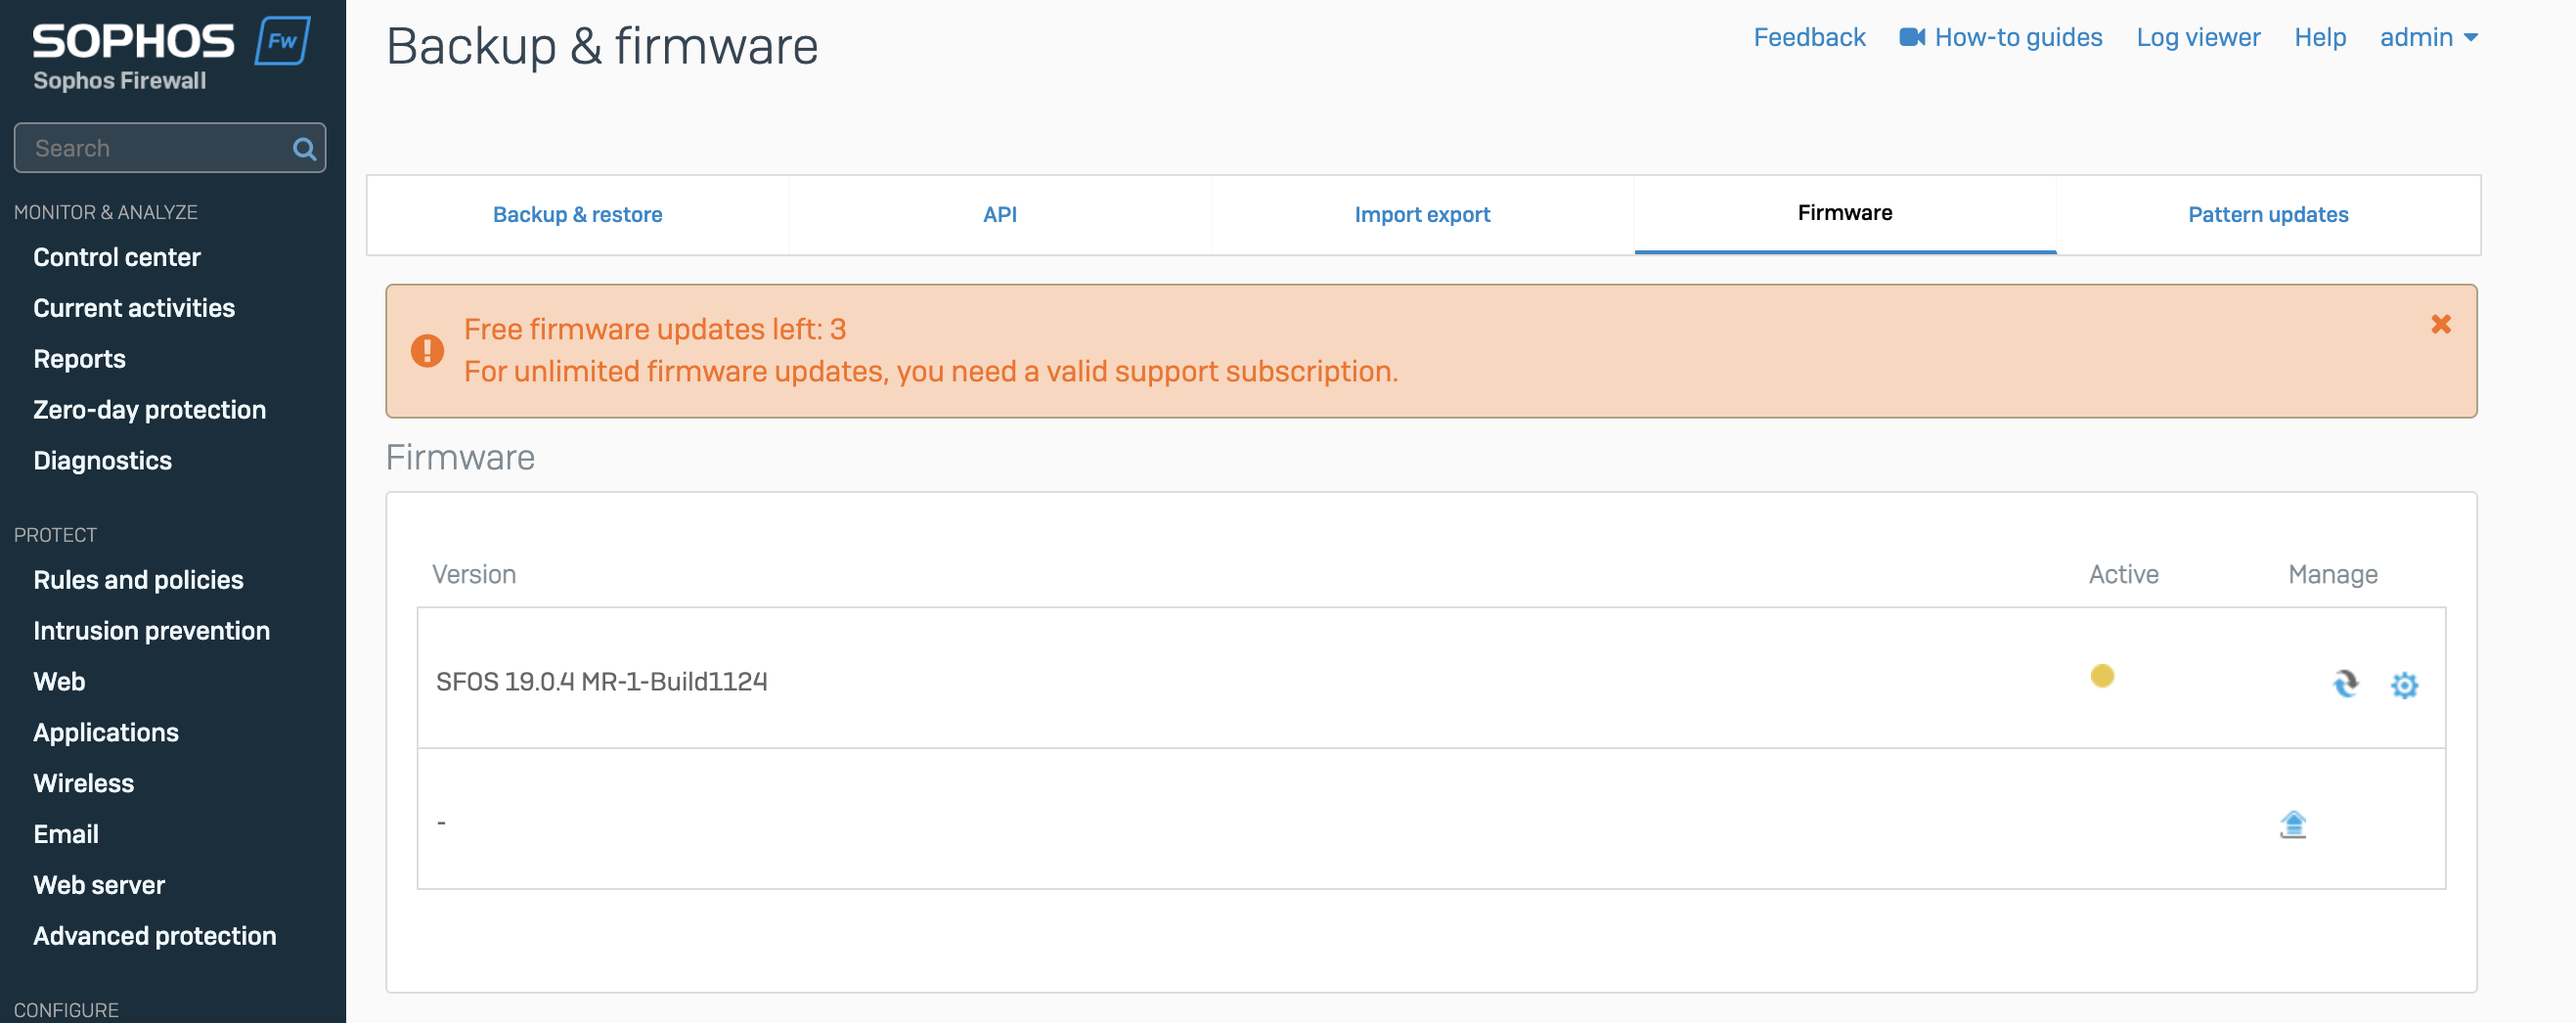This screenshot has width=2576, height=1023.
Task: Switch to the Backup & restore tab
Action: [577, 215]
